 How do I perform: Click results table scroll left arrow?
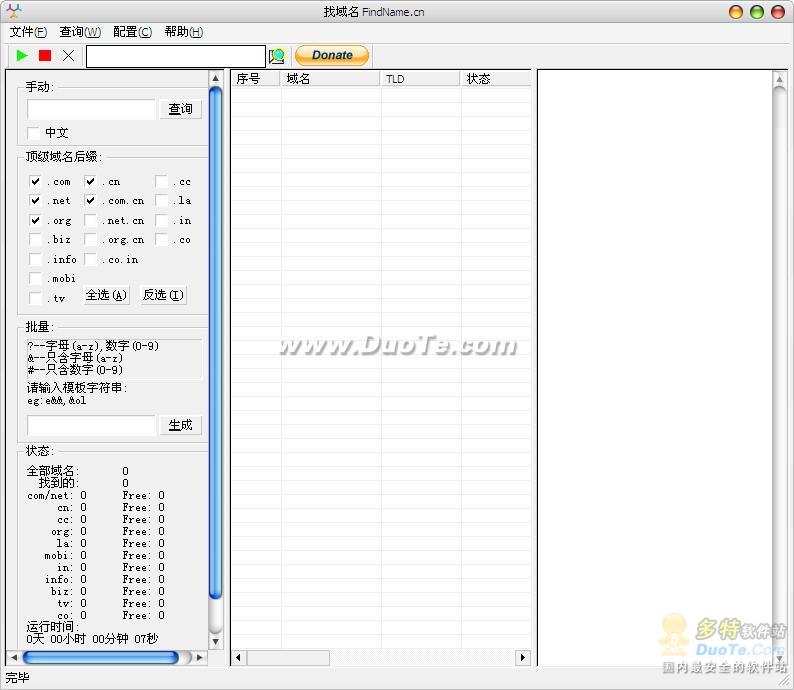239,658
